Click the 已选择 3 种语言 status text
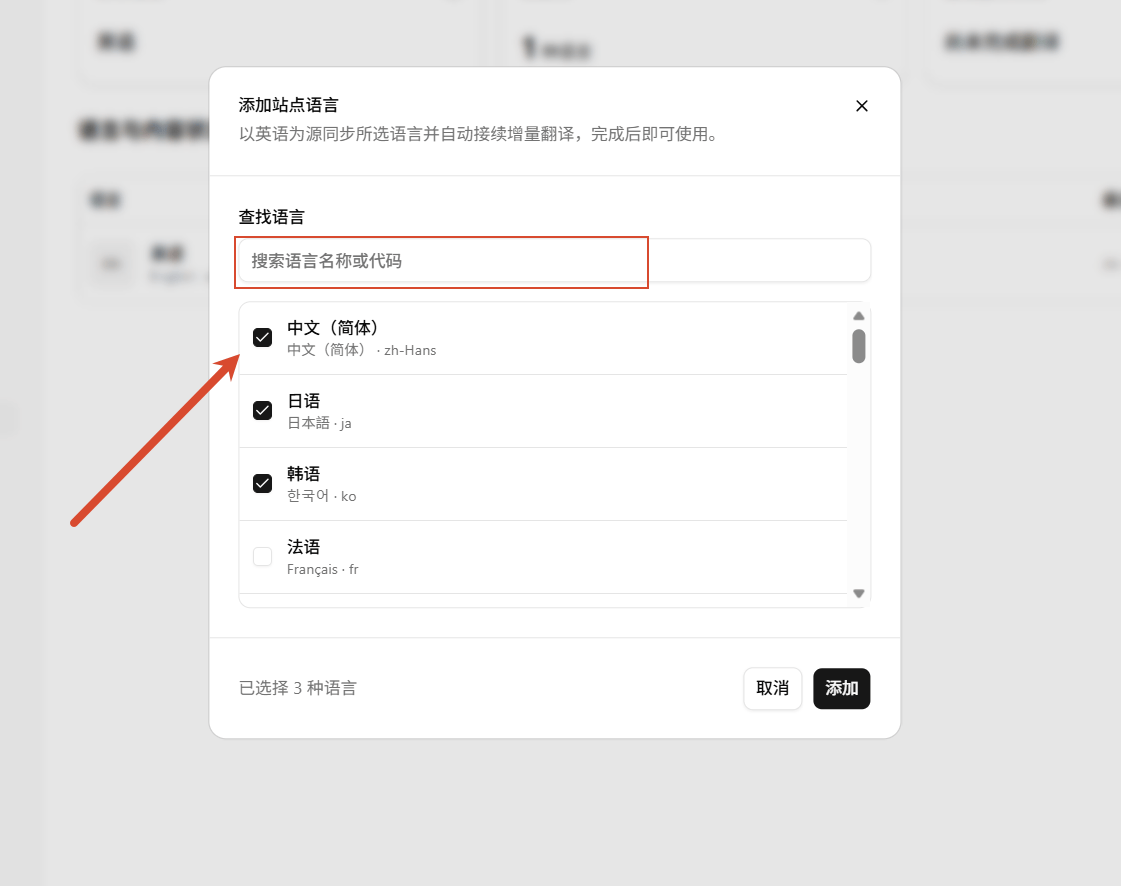 297,688
